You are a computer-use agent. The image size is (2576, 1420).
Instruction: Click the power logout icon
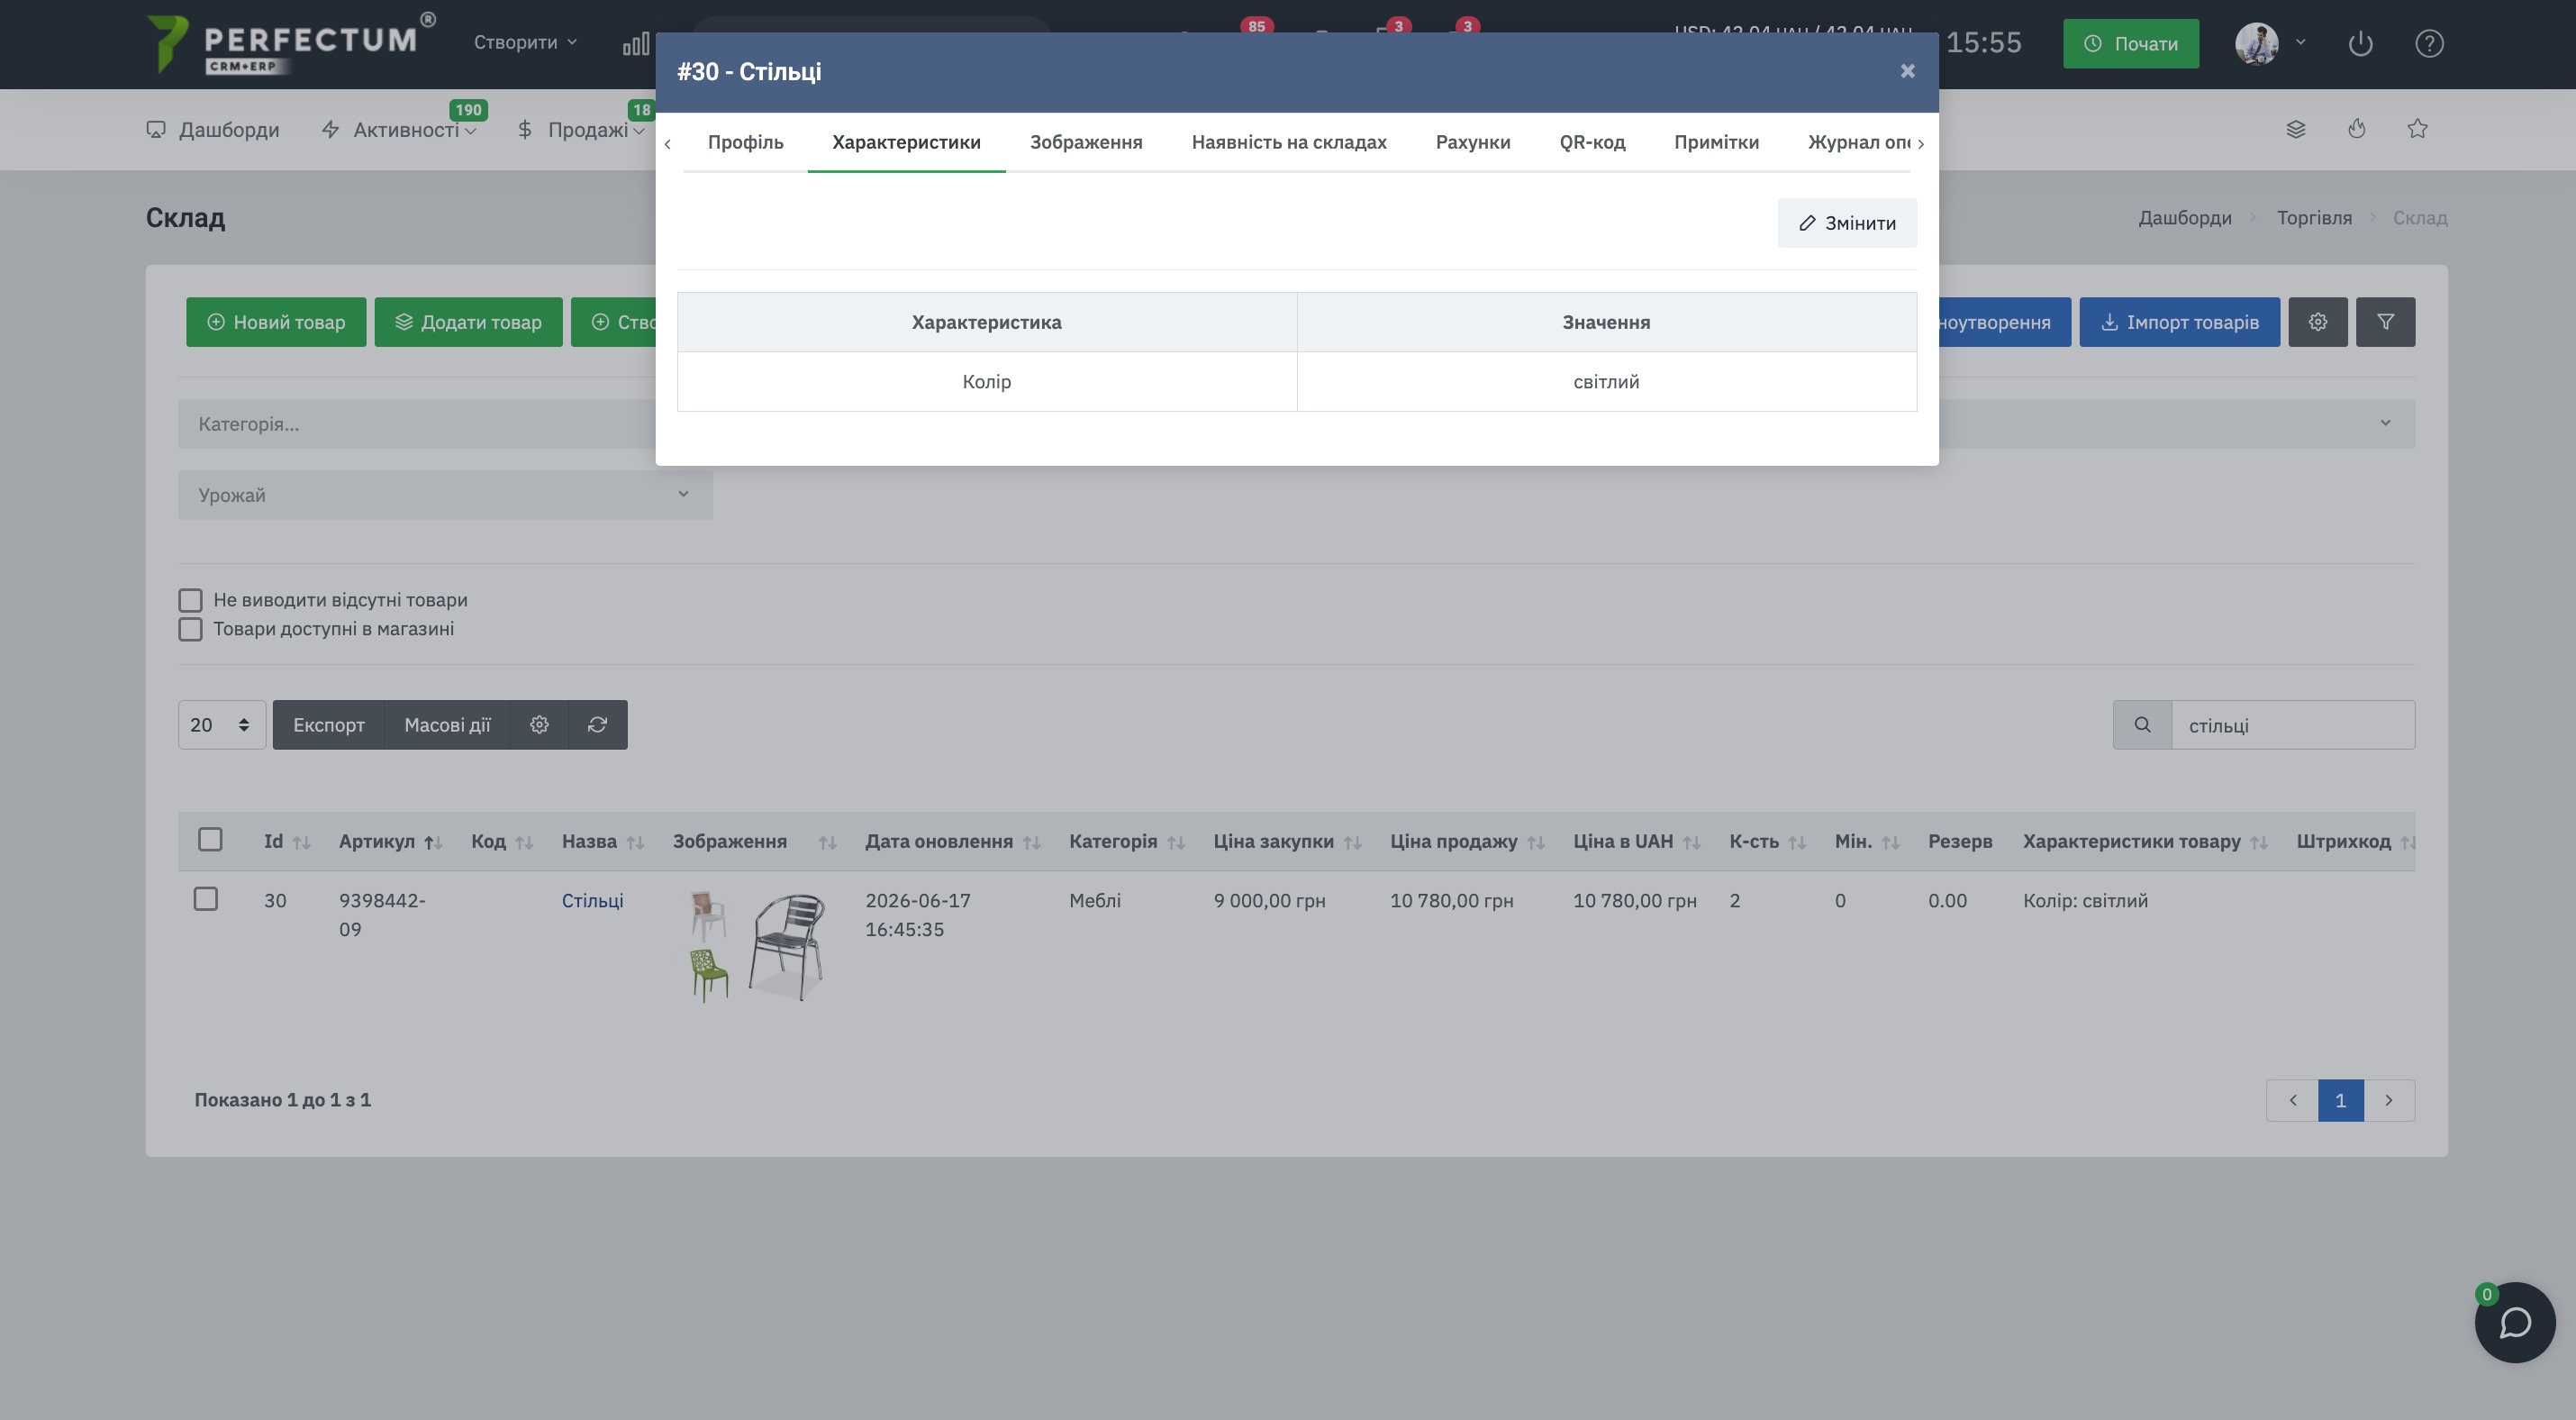(2360, 44)
